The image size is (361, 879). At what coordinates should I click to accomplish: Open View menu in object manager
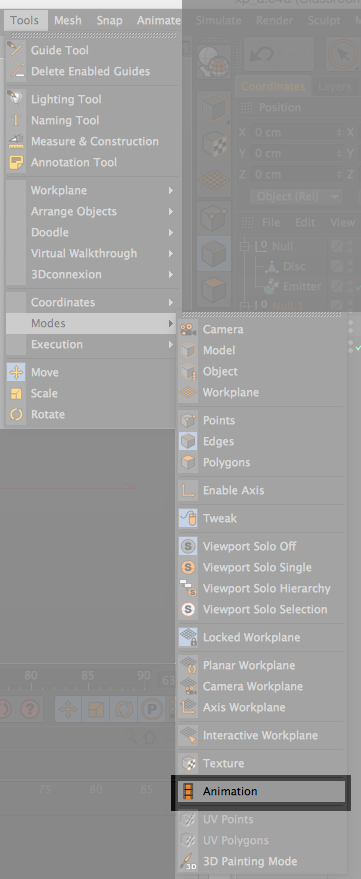tap(342, 223)
